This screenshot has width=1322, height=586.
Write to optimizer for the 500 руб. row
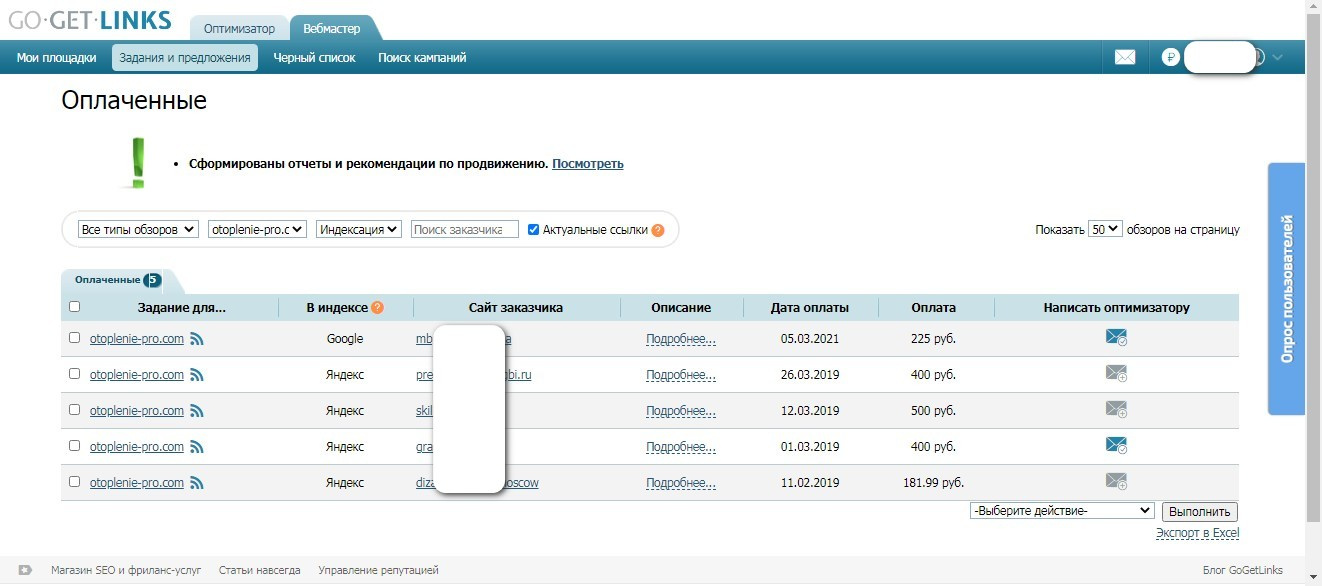1116,410
